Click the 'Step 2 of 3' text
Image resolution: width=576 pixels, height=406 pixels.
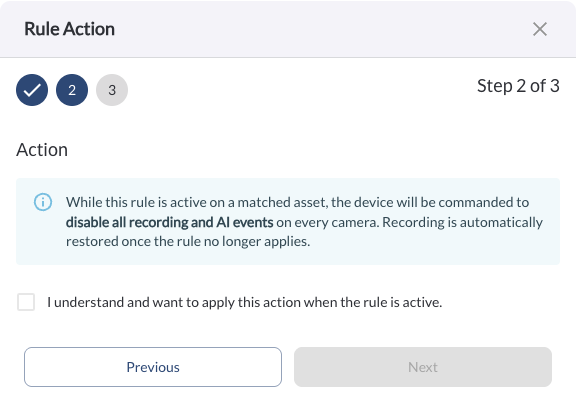click(x=518, y=86)
